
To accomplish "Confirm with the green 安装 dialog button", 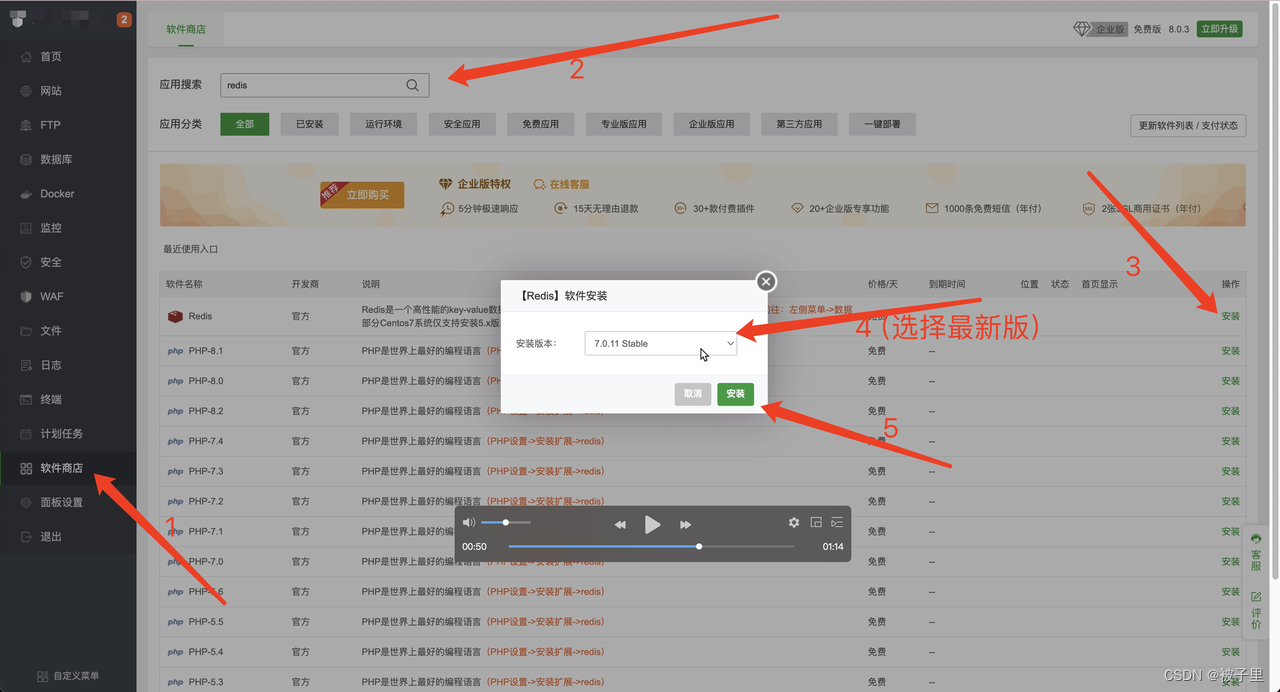I will [735, 394].
